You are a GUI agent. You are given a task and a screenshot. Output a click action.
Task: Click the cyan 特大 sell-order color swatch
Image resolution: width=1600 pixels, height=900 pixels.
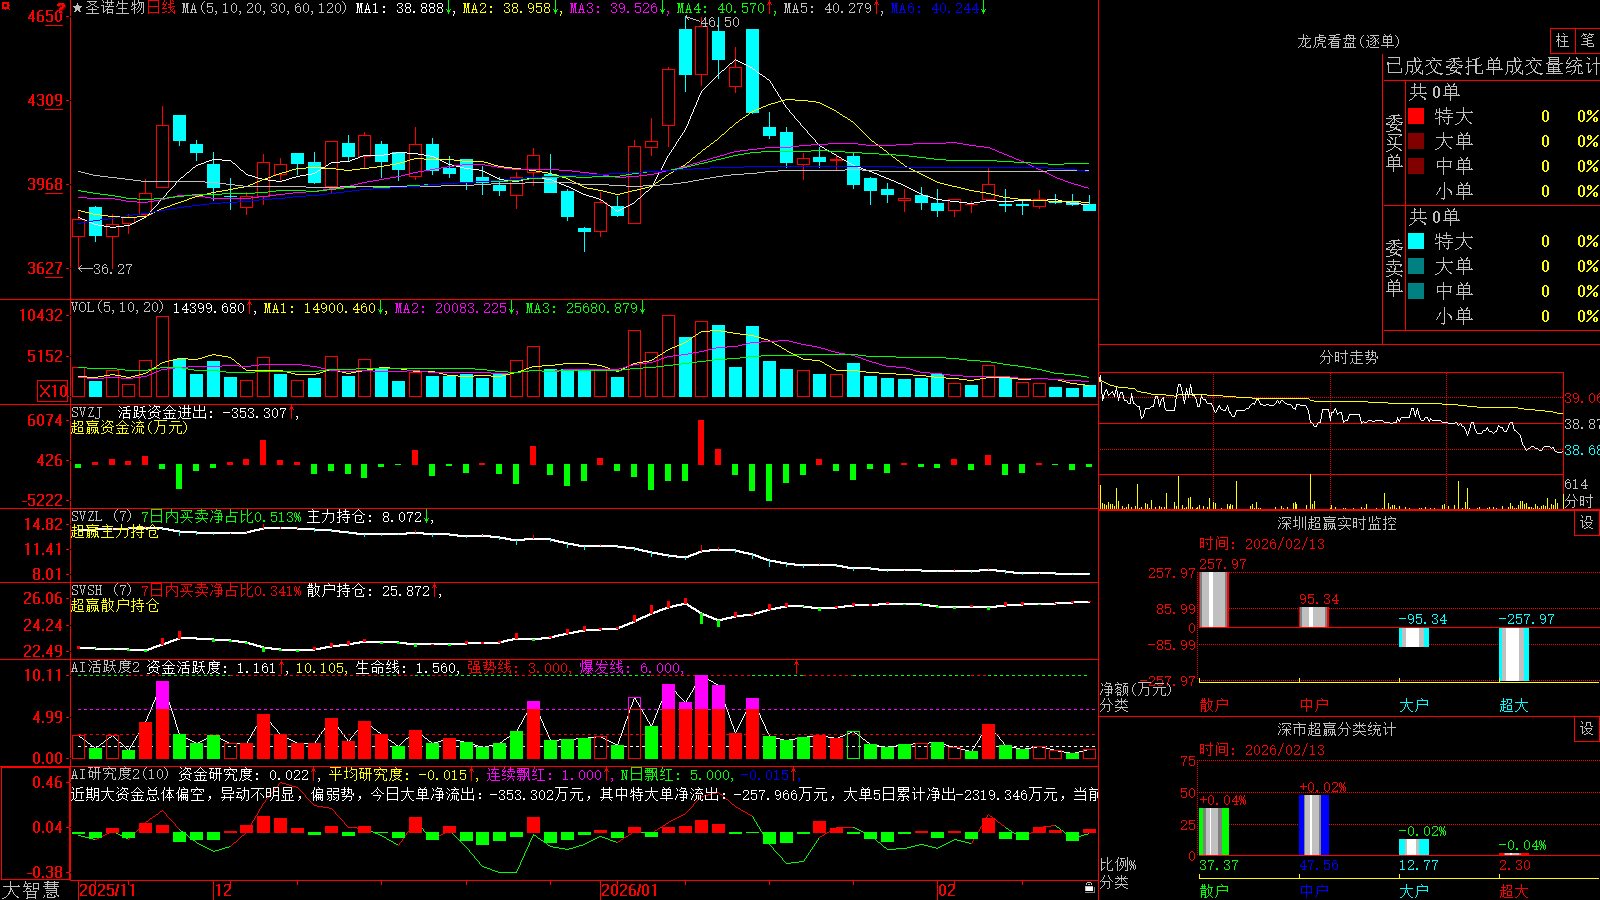[x=1416, y=241]
